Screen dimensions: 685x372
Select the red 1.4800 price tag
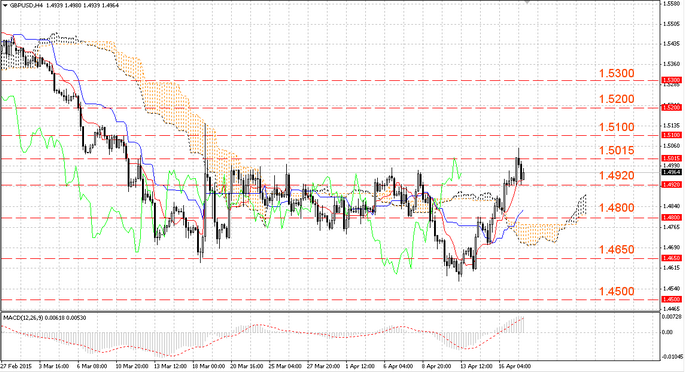(671, 217)
